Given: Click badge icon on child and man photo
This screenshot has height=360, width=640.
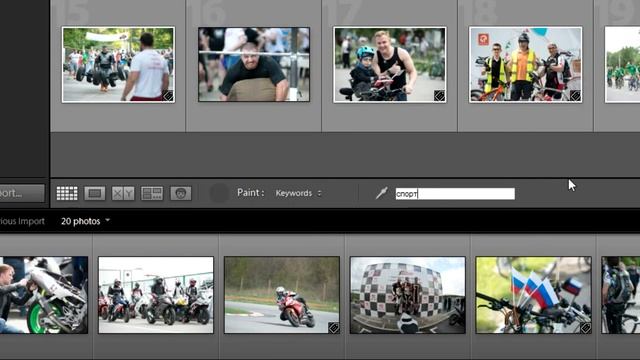Looking at the screenshot, I should (439, 96).
